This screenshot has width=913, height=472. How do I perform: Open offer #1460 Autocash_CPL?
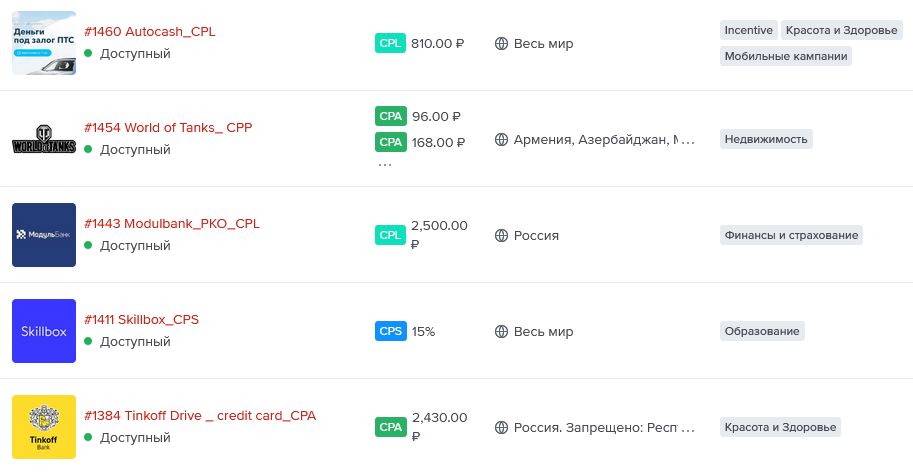(149, 32)
